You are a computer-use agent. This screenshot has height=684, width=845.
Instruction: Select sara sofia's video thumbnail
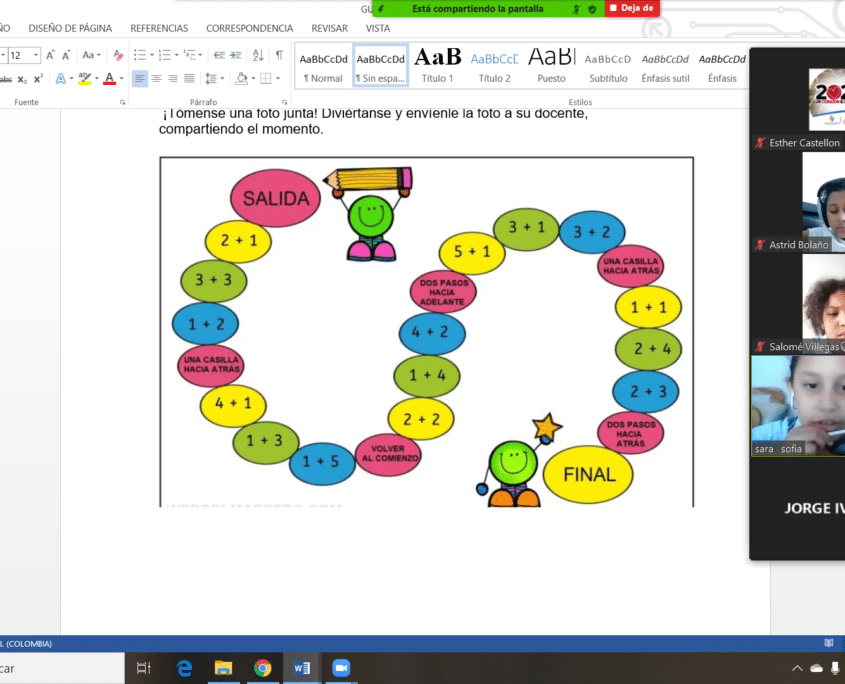[x=798, y=405]
